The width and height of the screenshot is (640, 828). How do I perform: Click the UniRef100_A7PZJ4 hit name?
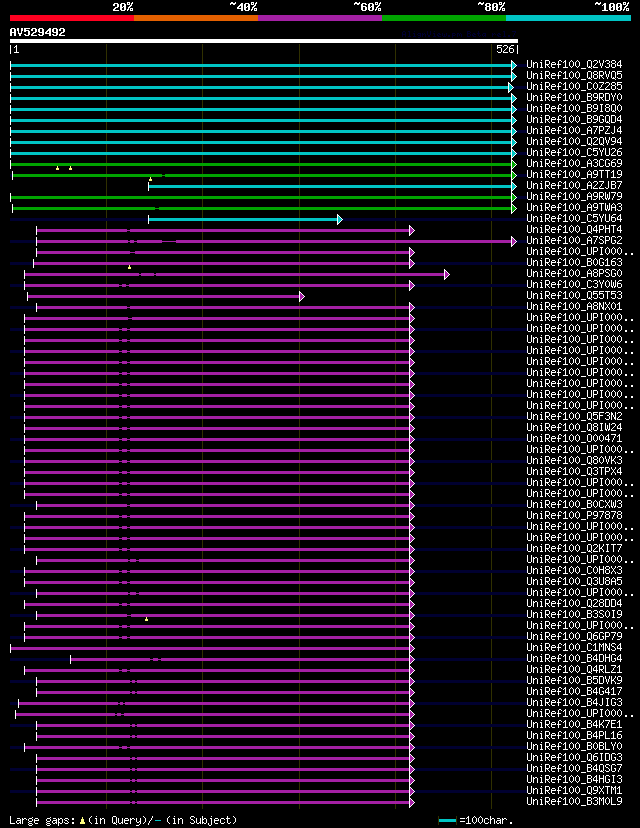[x=574, y=130]
